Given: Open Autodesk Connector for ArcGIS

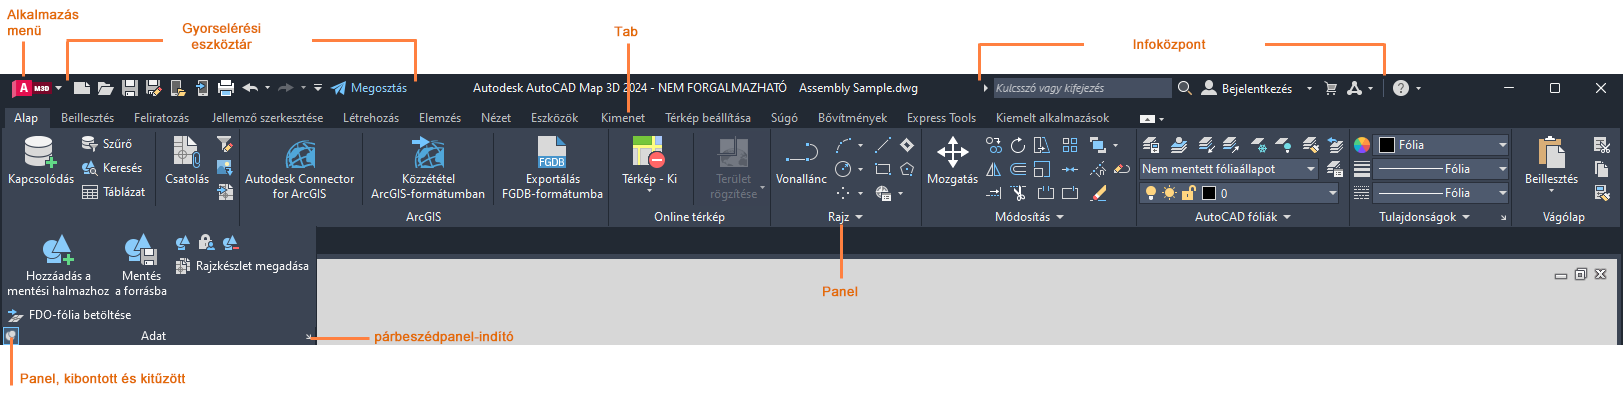Looking at the screenshot, I should point(300,154).
